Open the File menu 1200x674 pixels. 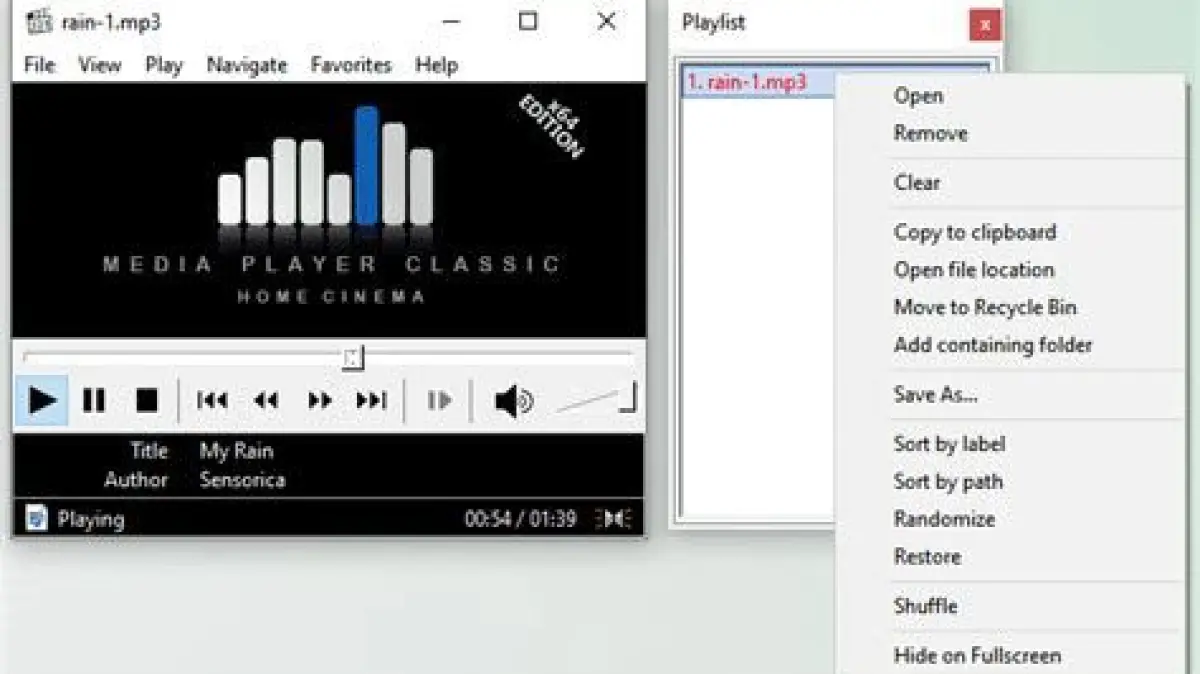pyautogui.click(x=39, y=65)
